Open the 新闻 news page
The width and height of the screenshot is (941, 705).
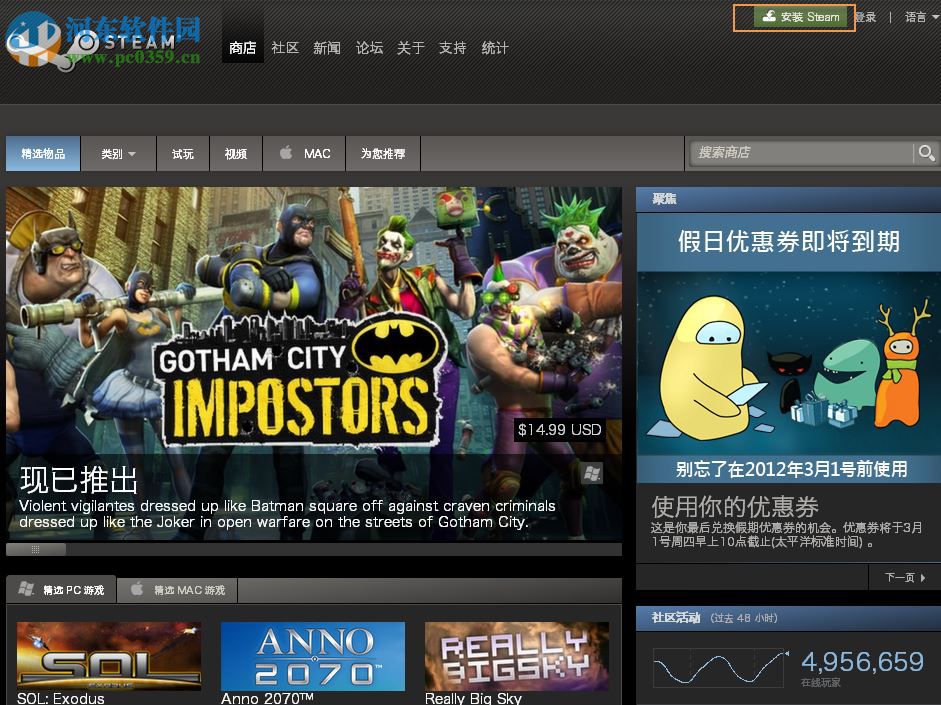[327, 47]
